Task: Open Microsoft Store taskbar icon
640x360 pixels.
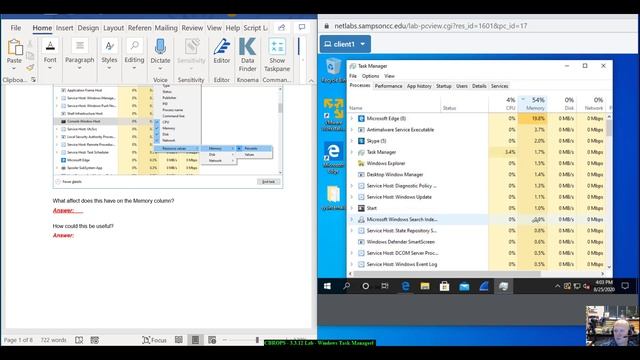Action: 444,286
